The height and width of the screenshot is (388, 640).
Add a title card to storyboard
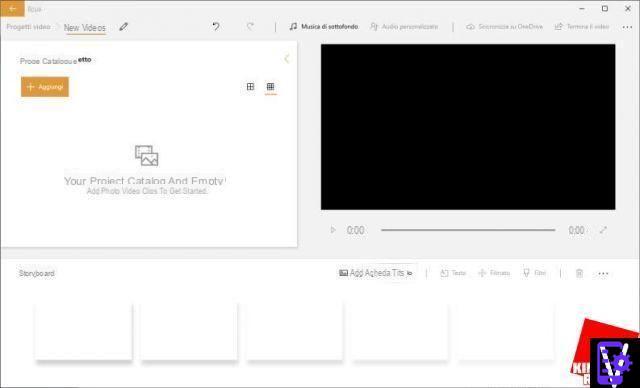[x=376, y=273]
